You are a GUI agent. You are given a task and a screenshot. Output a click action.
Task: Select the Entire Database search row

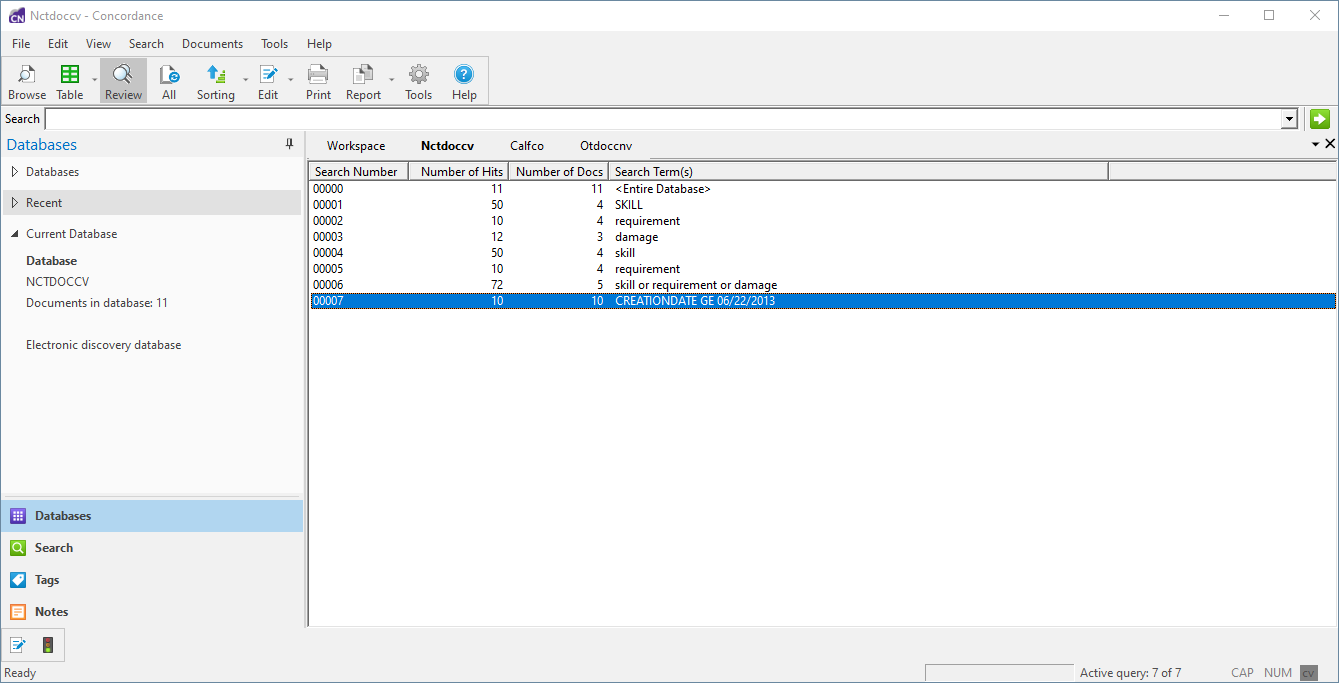click(x=823, y=189)
